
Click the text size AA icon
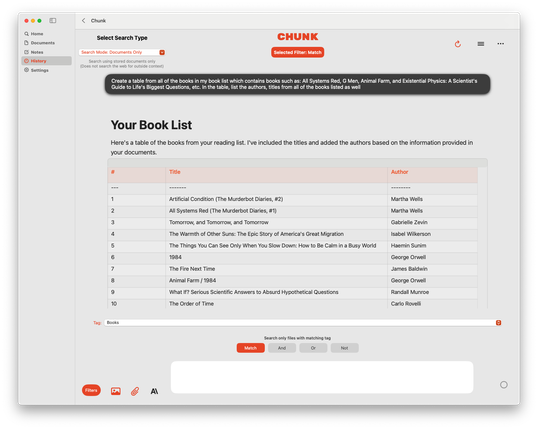coord(154,391)
